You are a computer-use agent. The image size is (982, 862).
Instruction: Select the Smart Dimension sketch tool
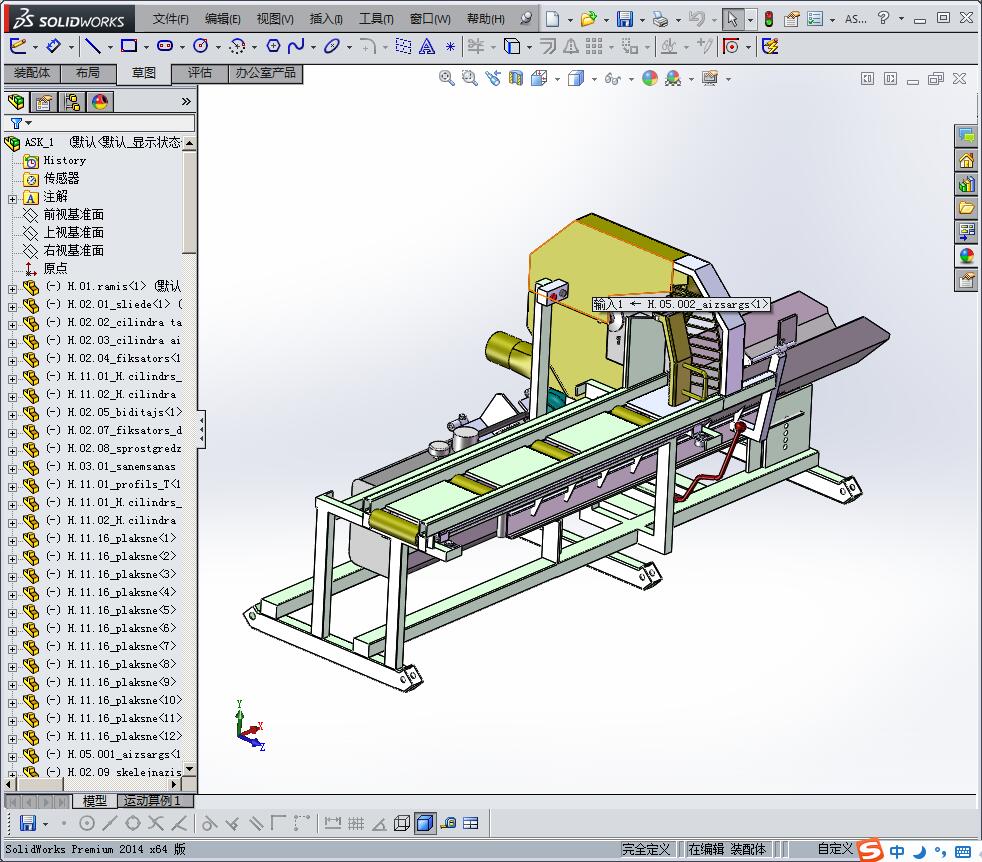53,46
